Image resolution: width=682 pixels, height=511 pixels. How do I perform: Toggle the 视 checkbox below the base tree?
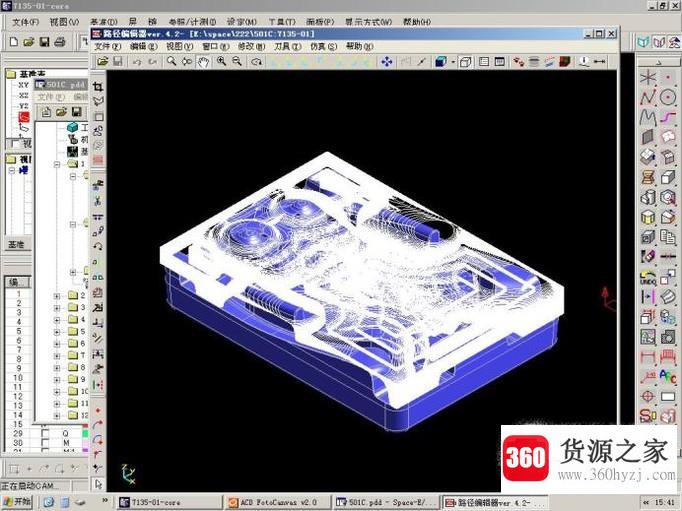[15, 144]
